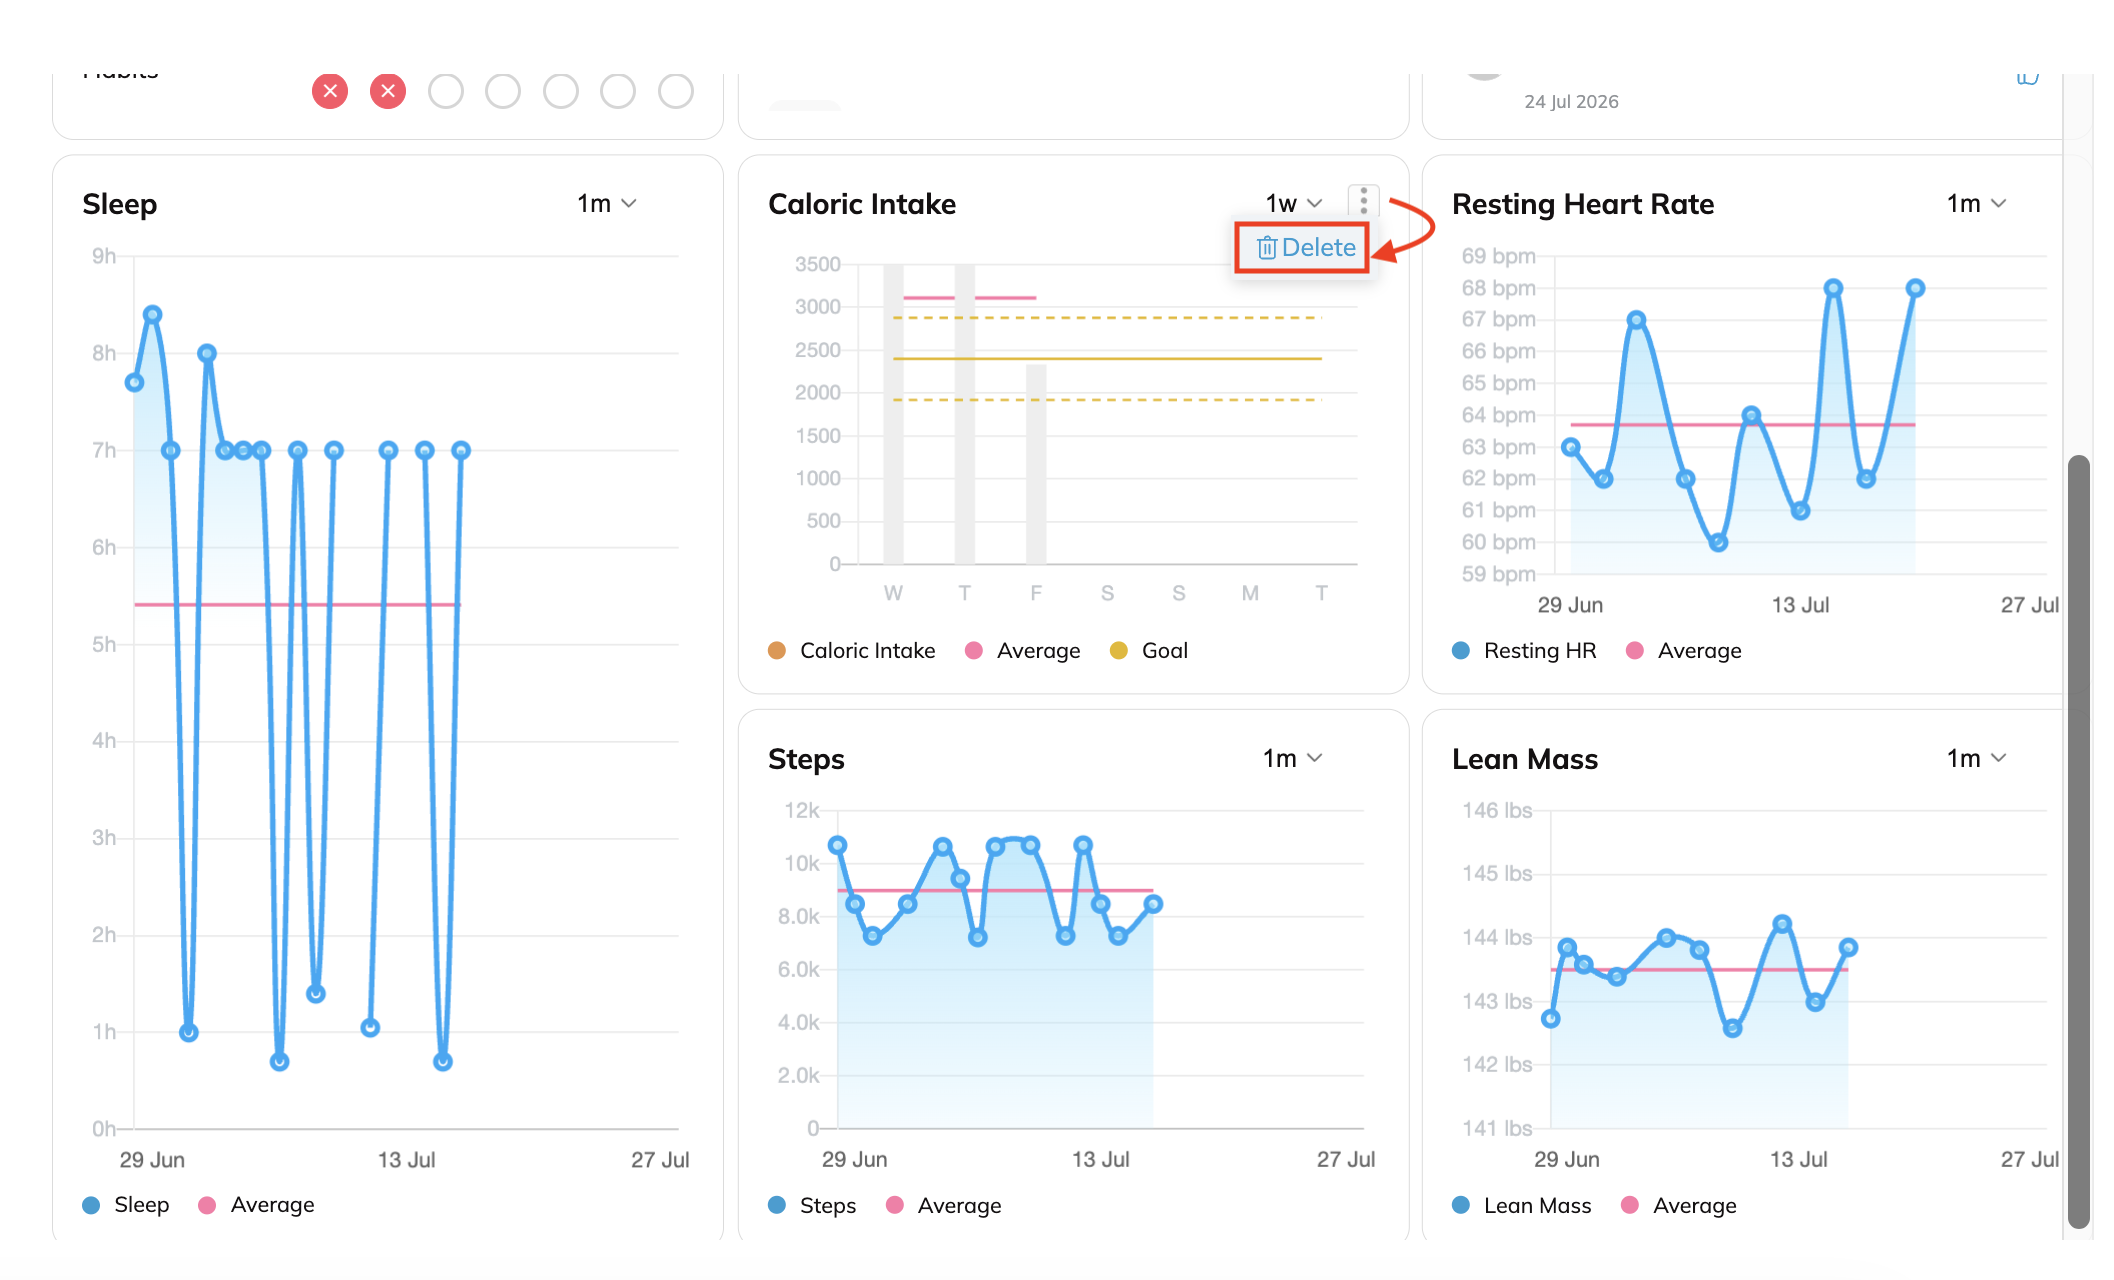This screenshot has height=1280, width=2114.
Task: Toggle the last empty habit circle
Action: click(676, 91)
